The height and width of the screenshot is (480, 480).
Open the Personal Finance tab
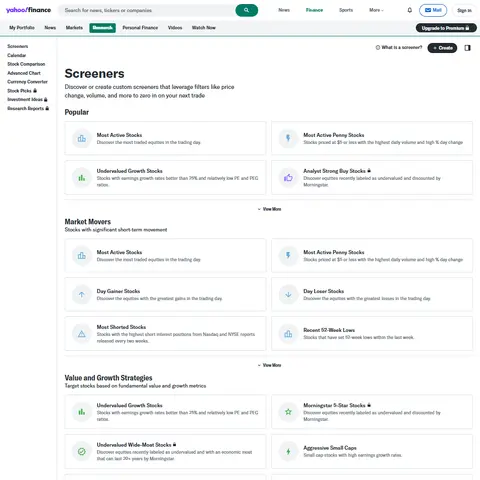[x=140, y=28]
